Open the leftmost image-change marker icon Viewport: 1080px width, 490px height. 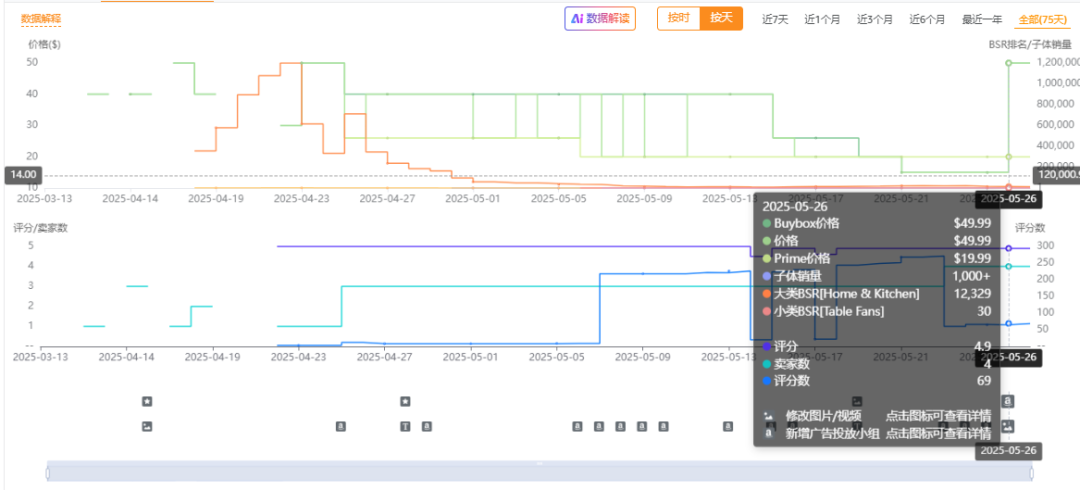[x=147, y=427]
